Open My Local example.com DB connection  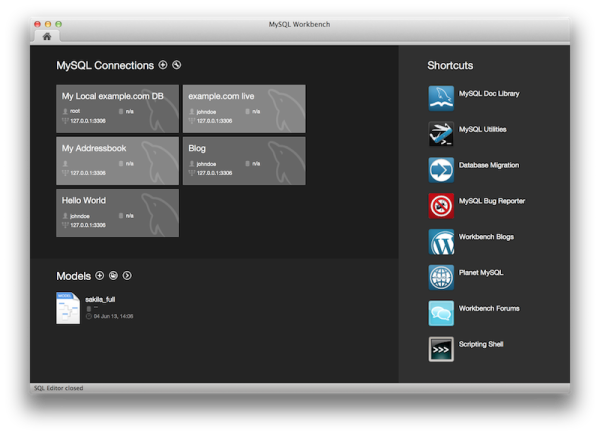click(x=117, y=109)
